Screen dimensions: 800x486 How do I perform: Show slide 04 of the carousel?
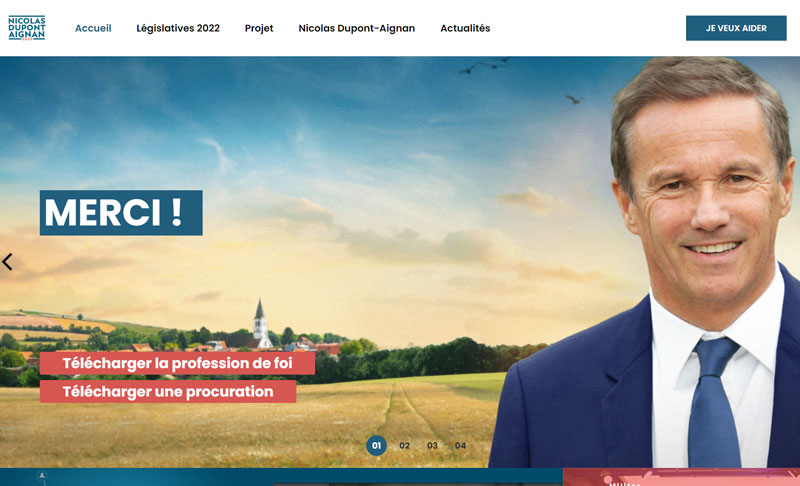click(x=461, y=446)
